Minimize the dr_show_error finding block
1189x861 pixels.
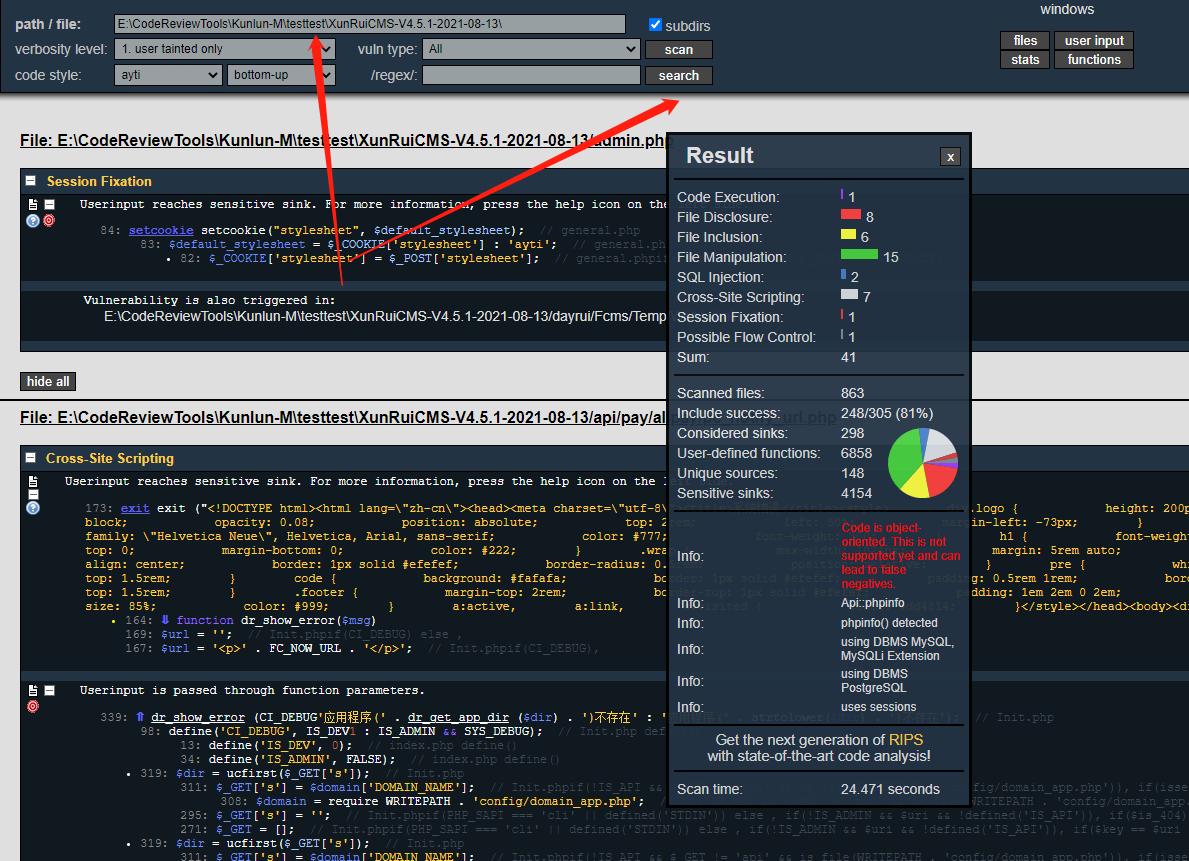[x=49, y=690]
